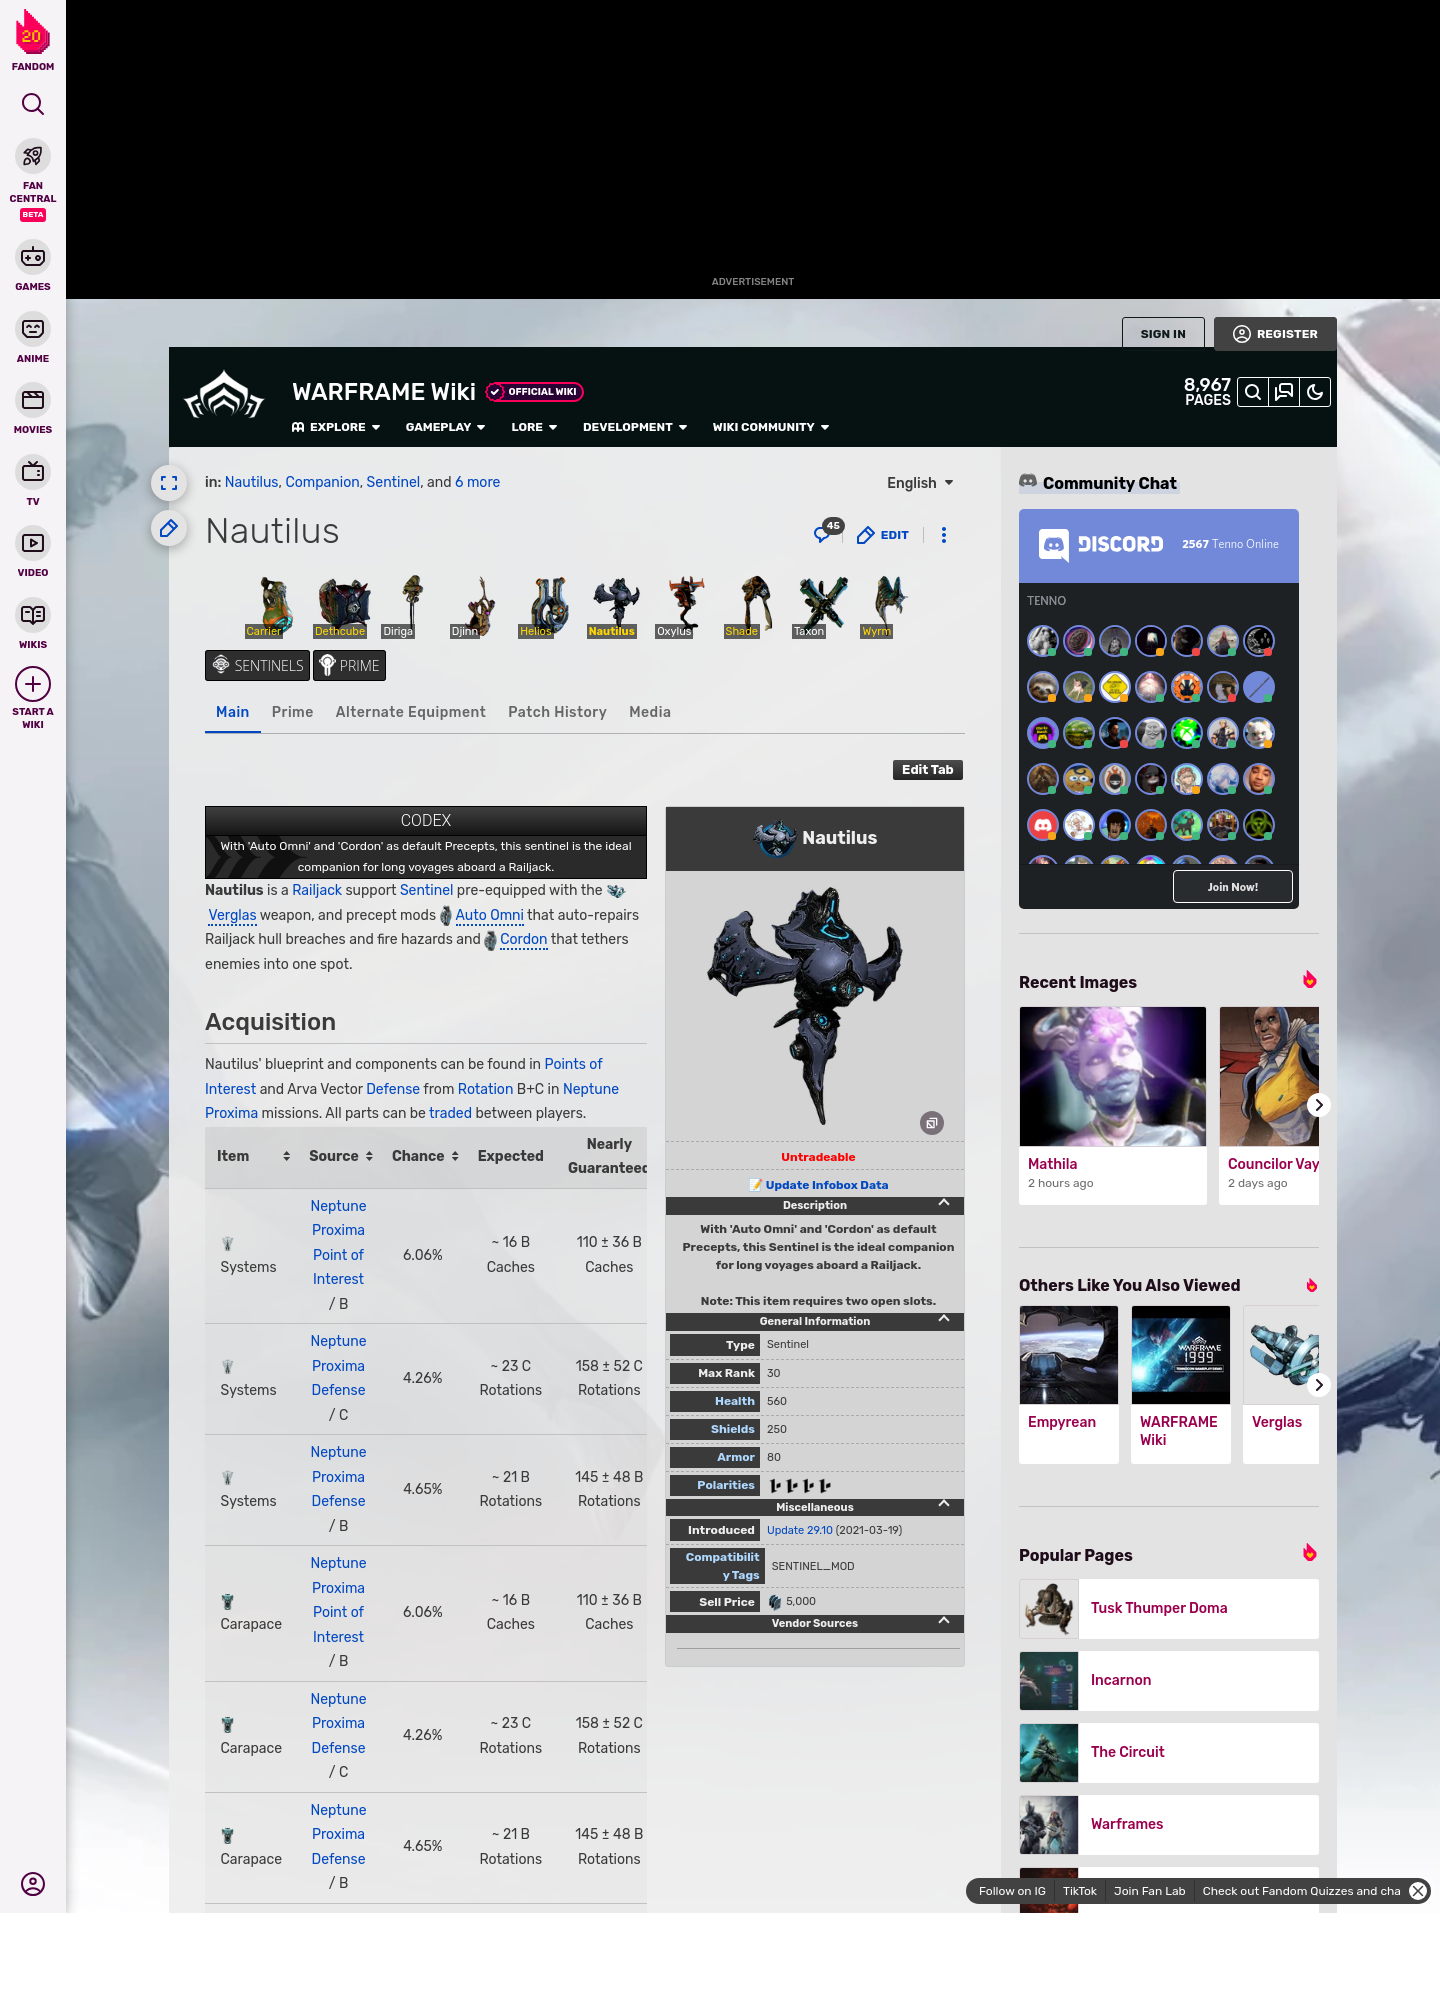Open the three-dot more actions menu

point(943,535)
